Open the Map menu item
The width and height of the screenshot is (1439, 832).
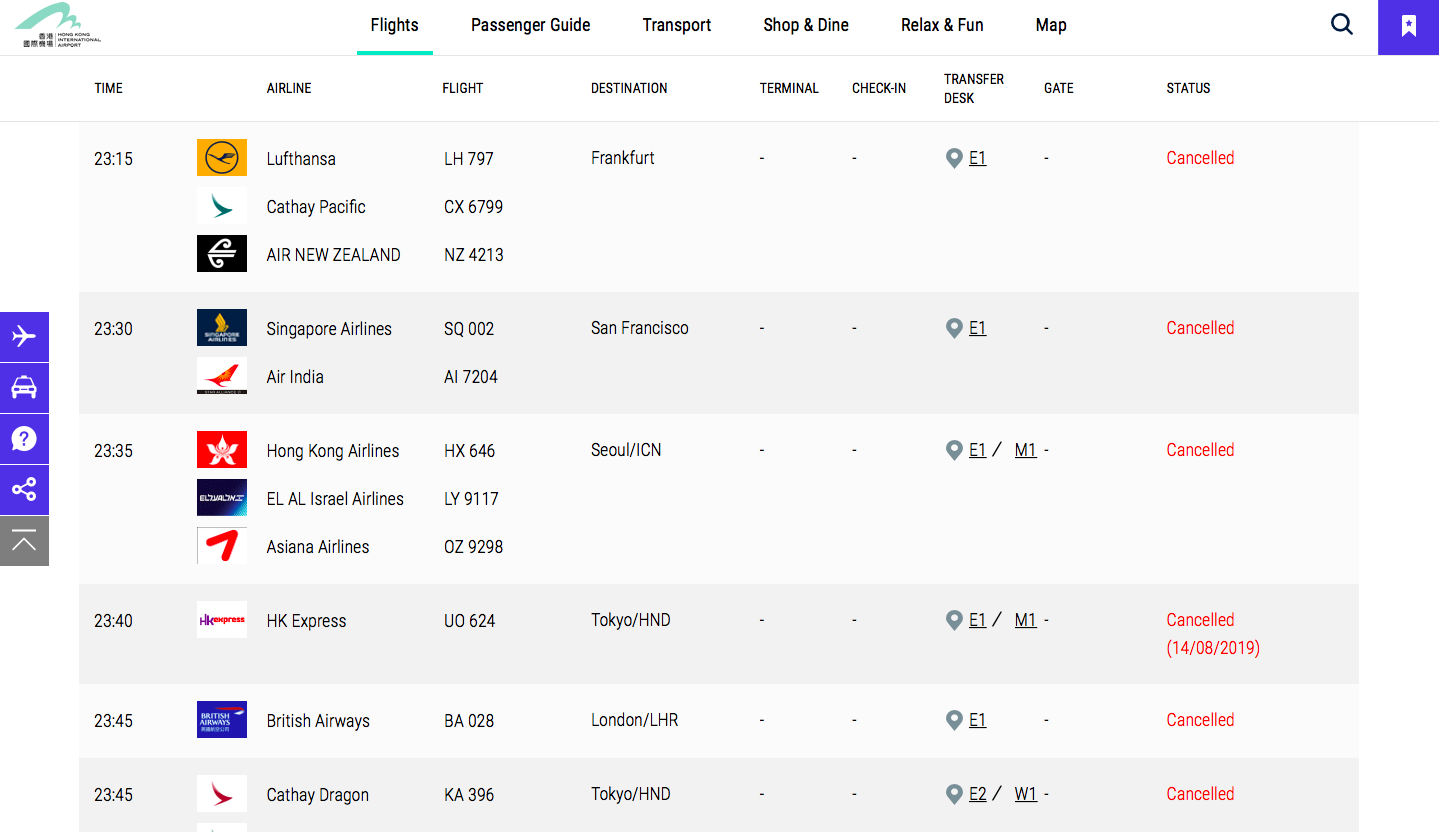tap(1051, 25)
